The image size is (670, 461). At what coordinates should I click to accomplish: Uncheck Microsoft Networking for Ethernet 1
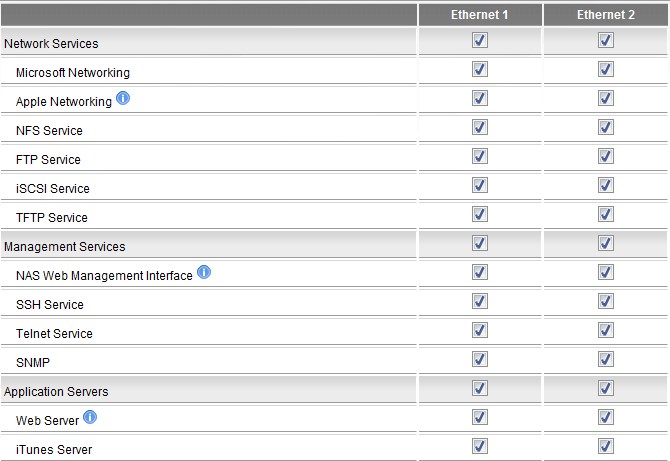480,69
